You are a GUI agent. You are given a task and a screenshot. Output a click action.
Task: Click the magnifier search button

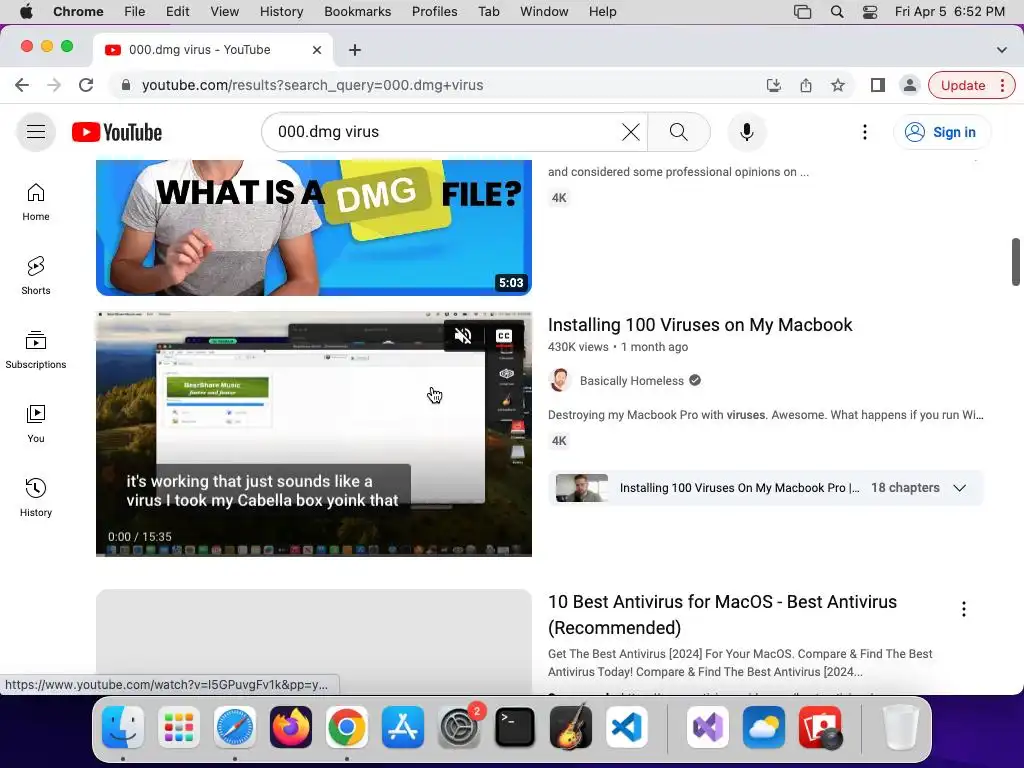679,132
